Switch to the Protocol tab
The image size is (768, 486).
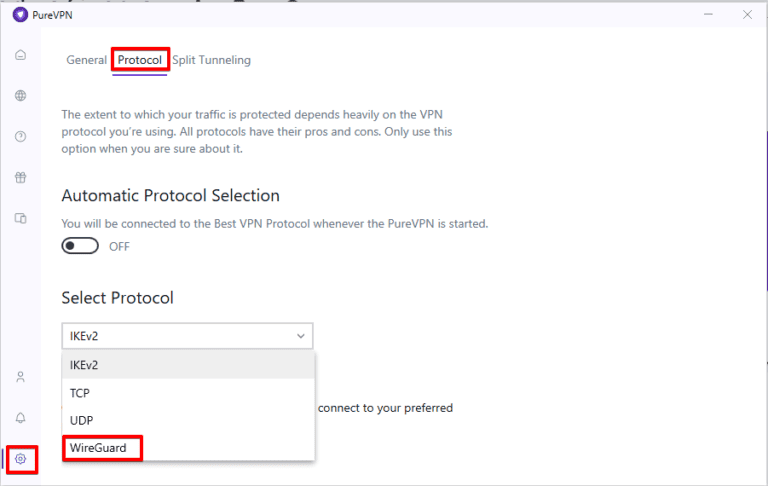(x=140, y=60)
